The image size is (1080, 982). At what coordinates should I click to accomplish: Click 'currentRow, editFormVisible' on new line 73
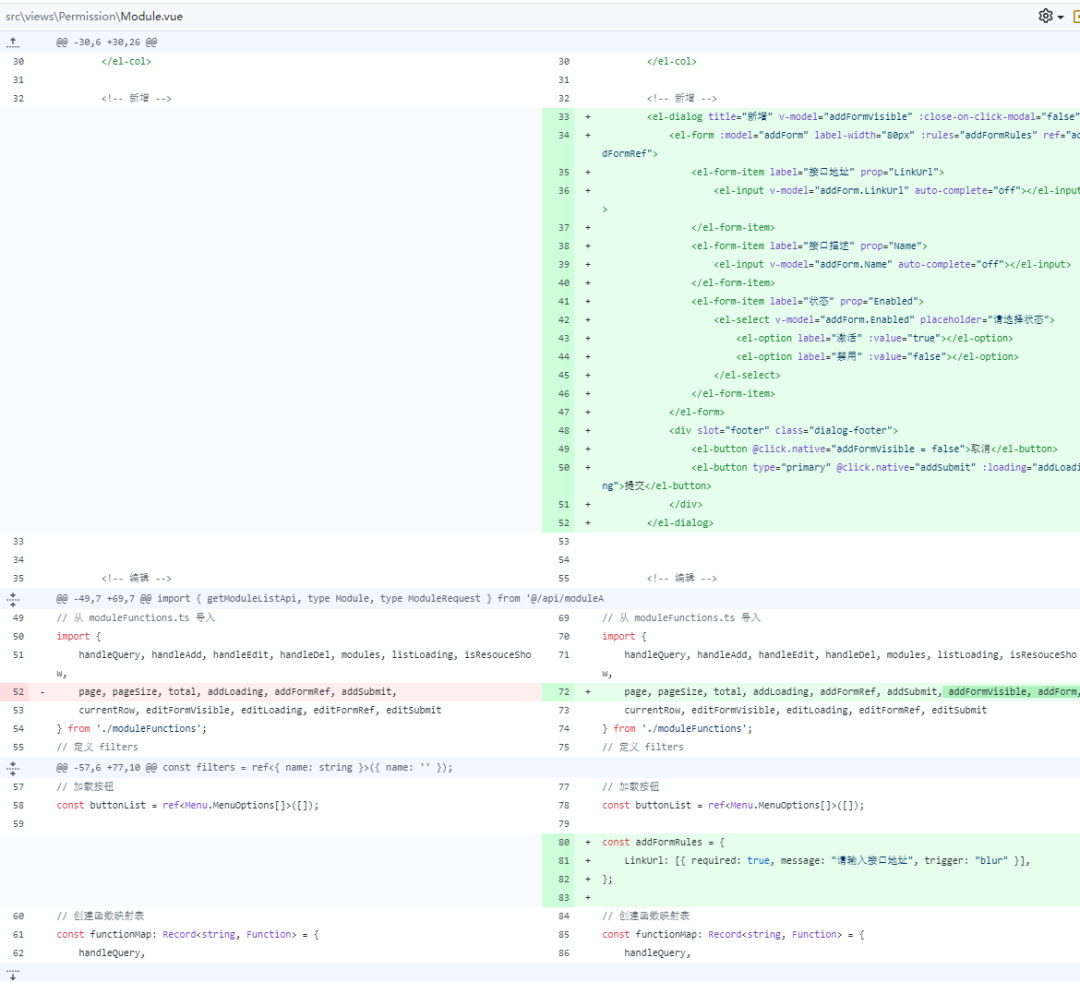coord(805,710)
